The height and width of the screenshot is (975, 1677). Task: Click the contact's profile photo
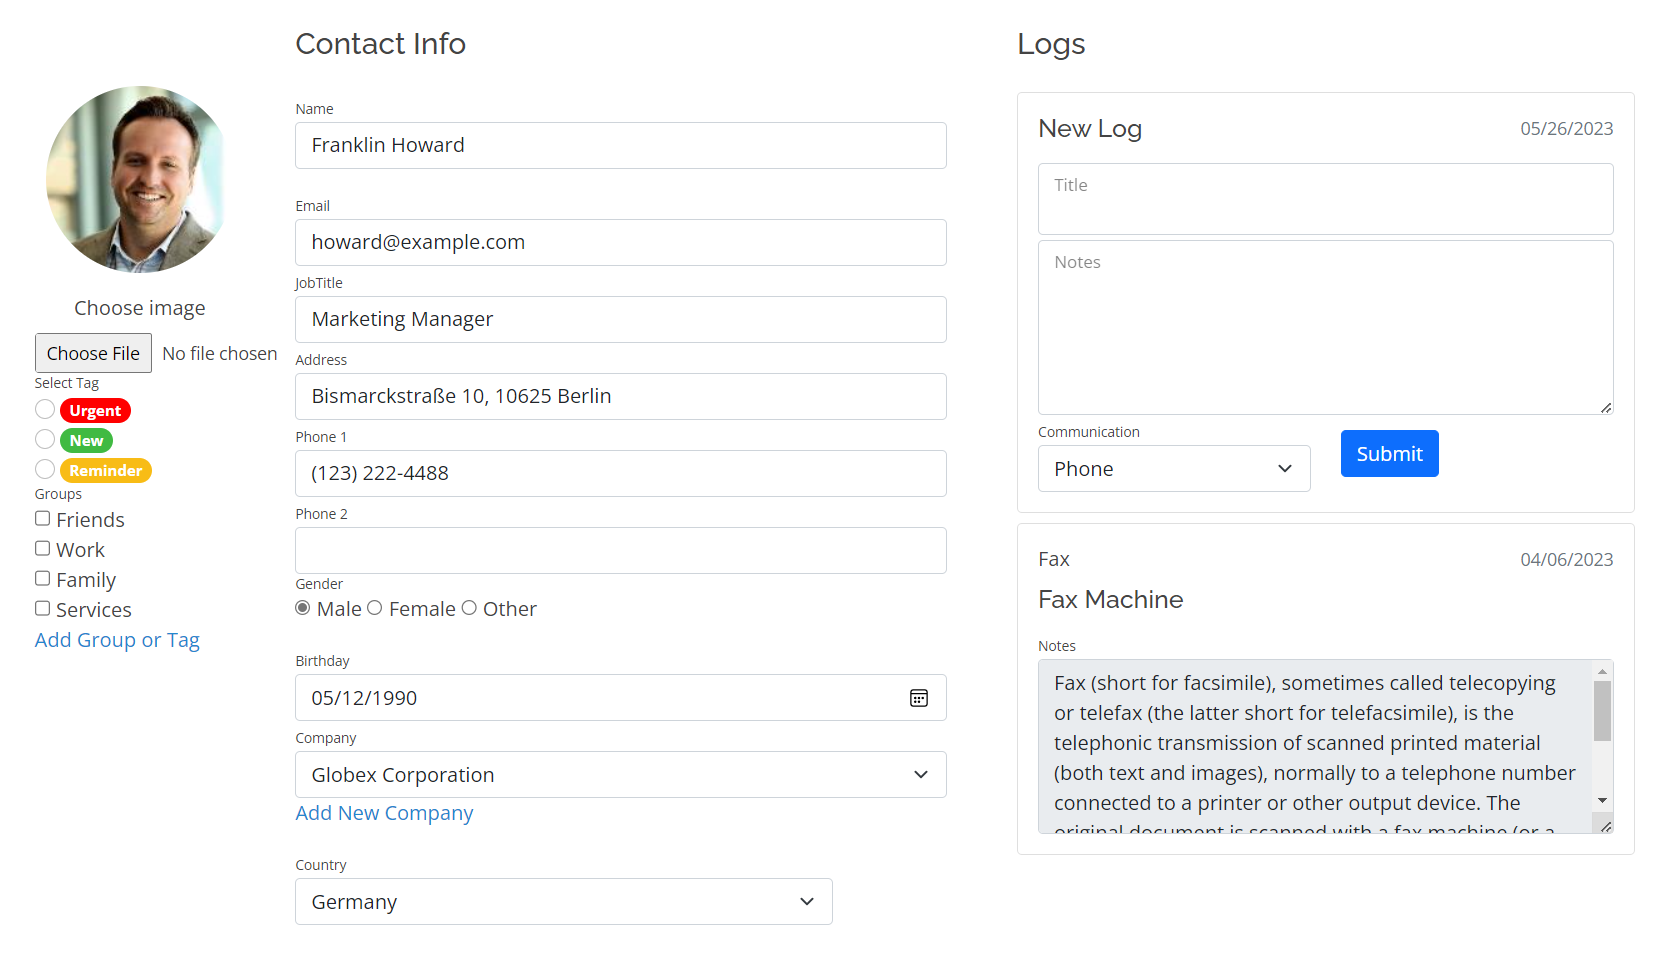[137, 180]
